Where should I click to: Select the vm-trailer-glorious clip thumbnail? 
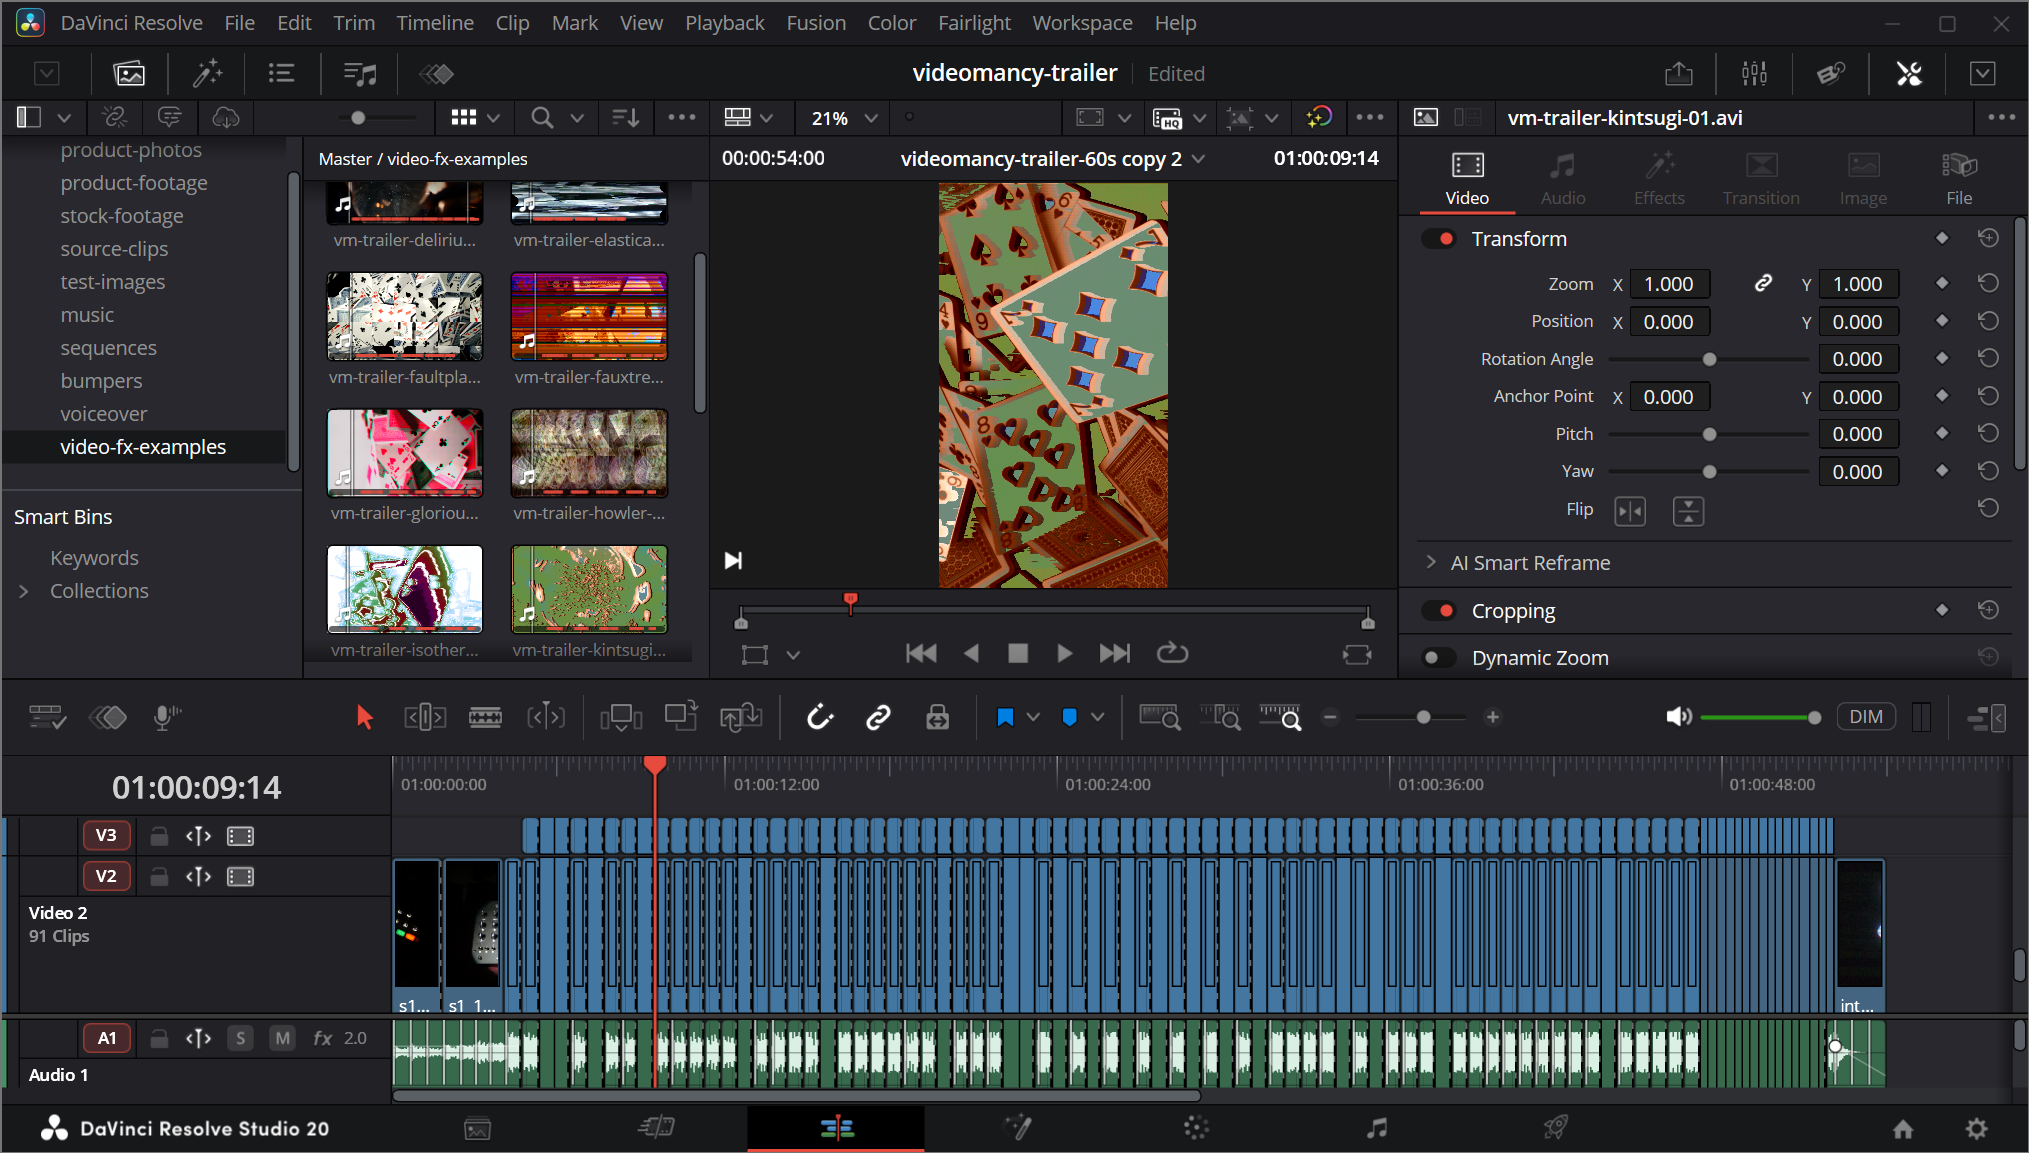404,452
